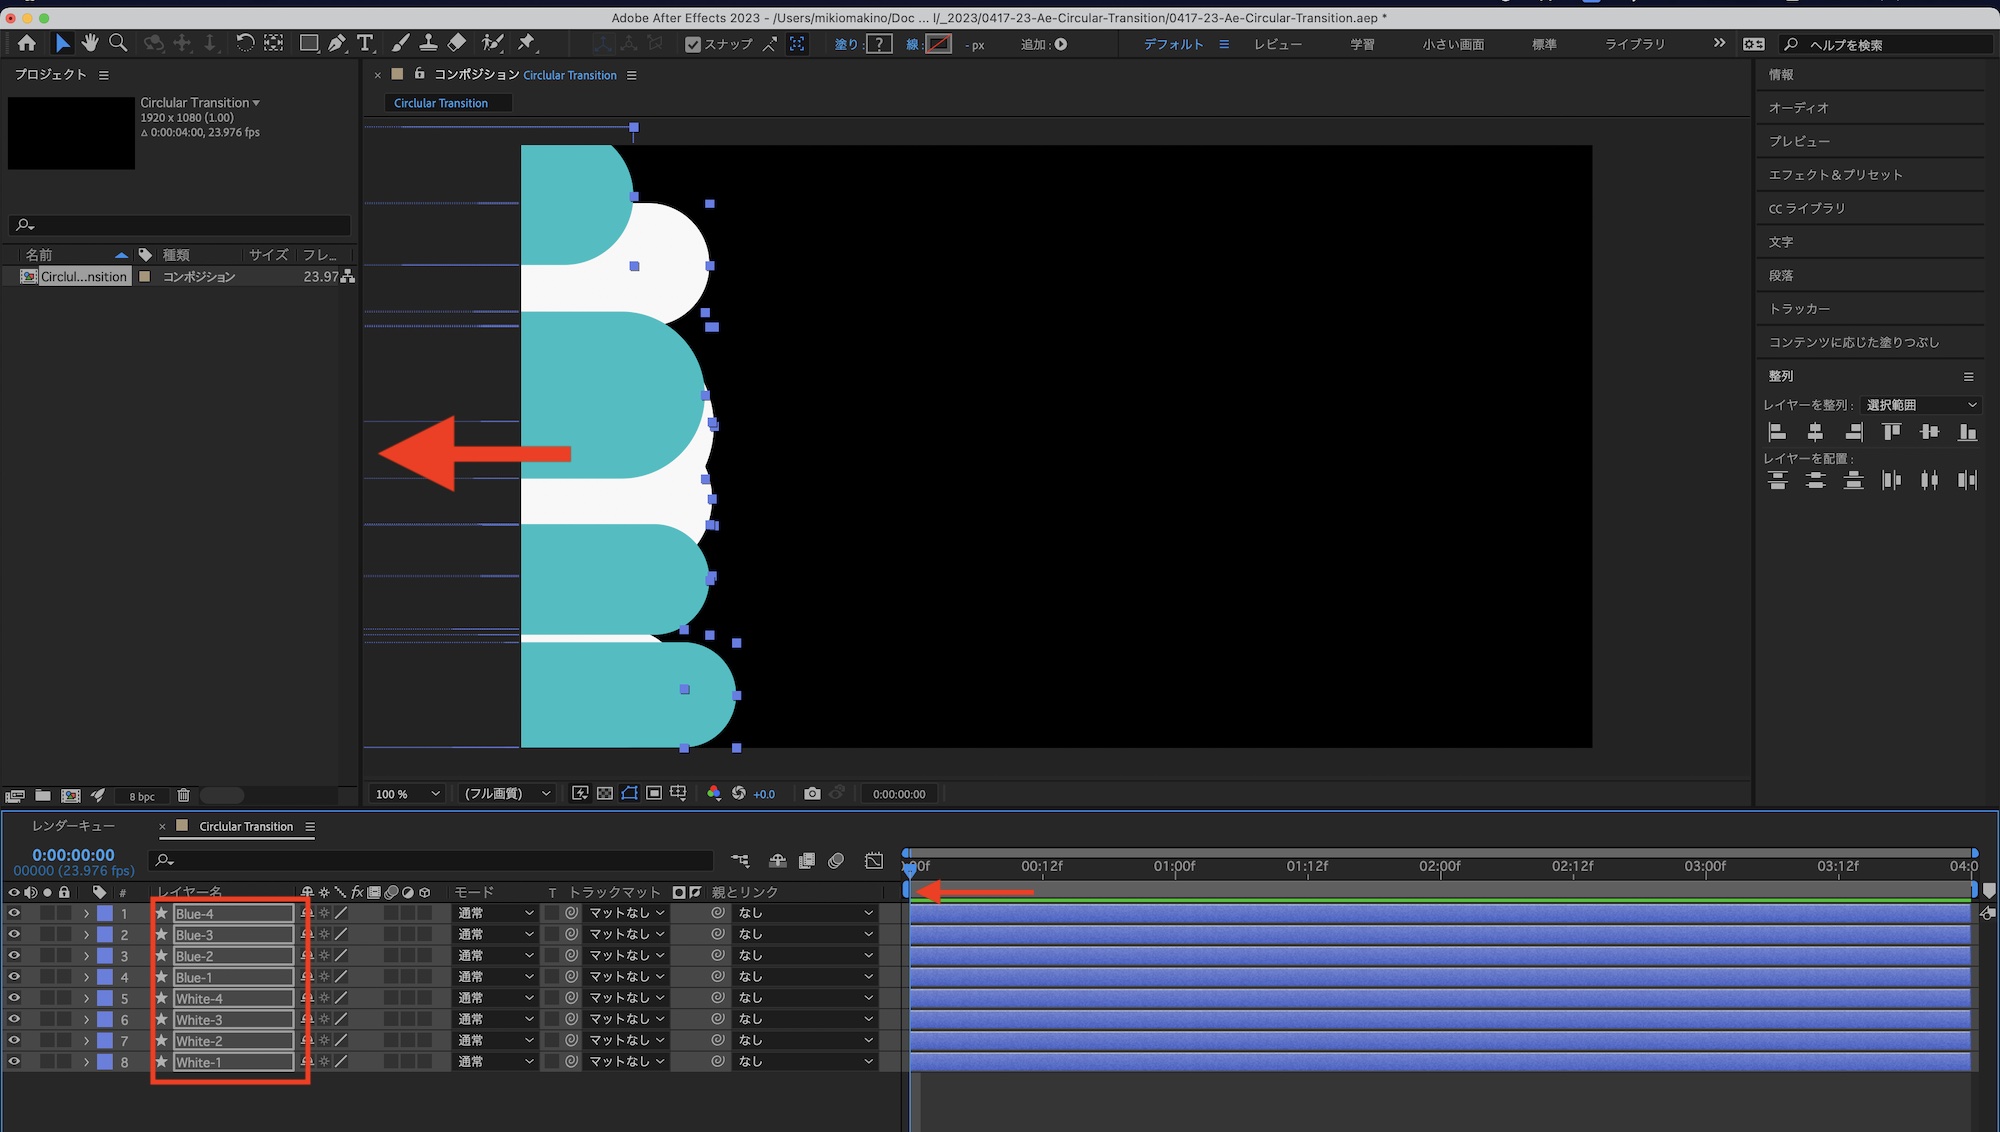The height and width of the screenshot is (1132, 2000).
Task: Select the Pen tool in toolbar
Action: click(x=337, y=43)
